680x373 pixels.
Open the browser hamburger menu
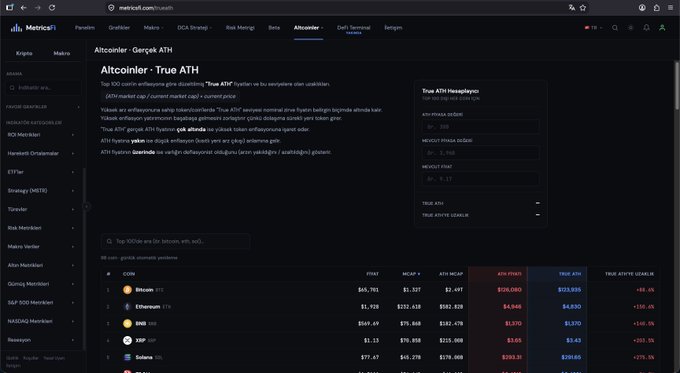(x=670, y=8)
